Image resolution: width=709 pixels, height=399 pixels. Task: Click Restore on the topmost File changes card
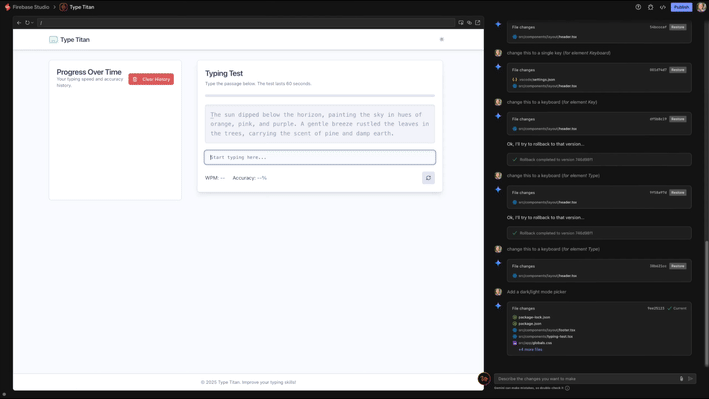[x=677, y=27]
